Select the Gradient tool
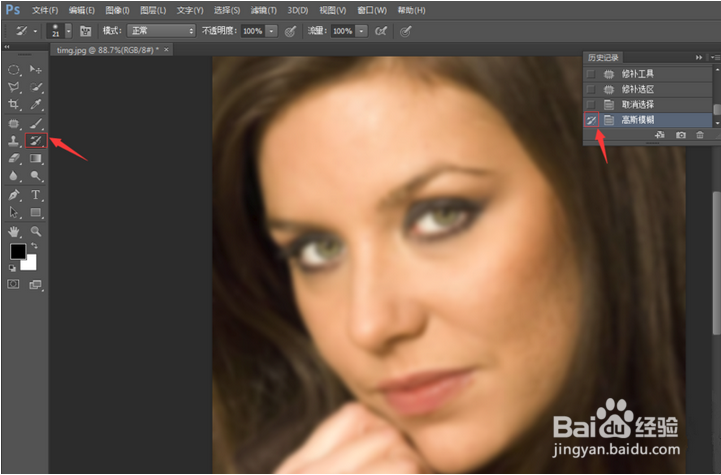Image resolution: width=721 pixels, height=475 pixels. click(x=35, y=158)
